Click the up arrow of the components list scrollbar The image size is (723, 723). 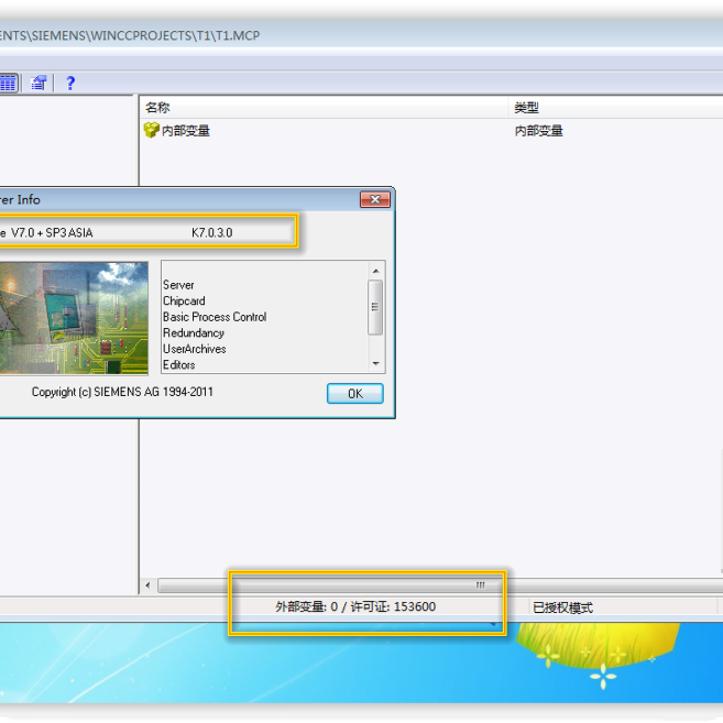point(376,271)
